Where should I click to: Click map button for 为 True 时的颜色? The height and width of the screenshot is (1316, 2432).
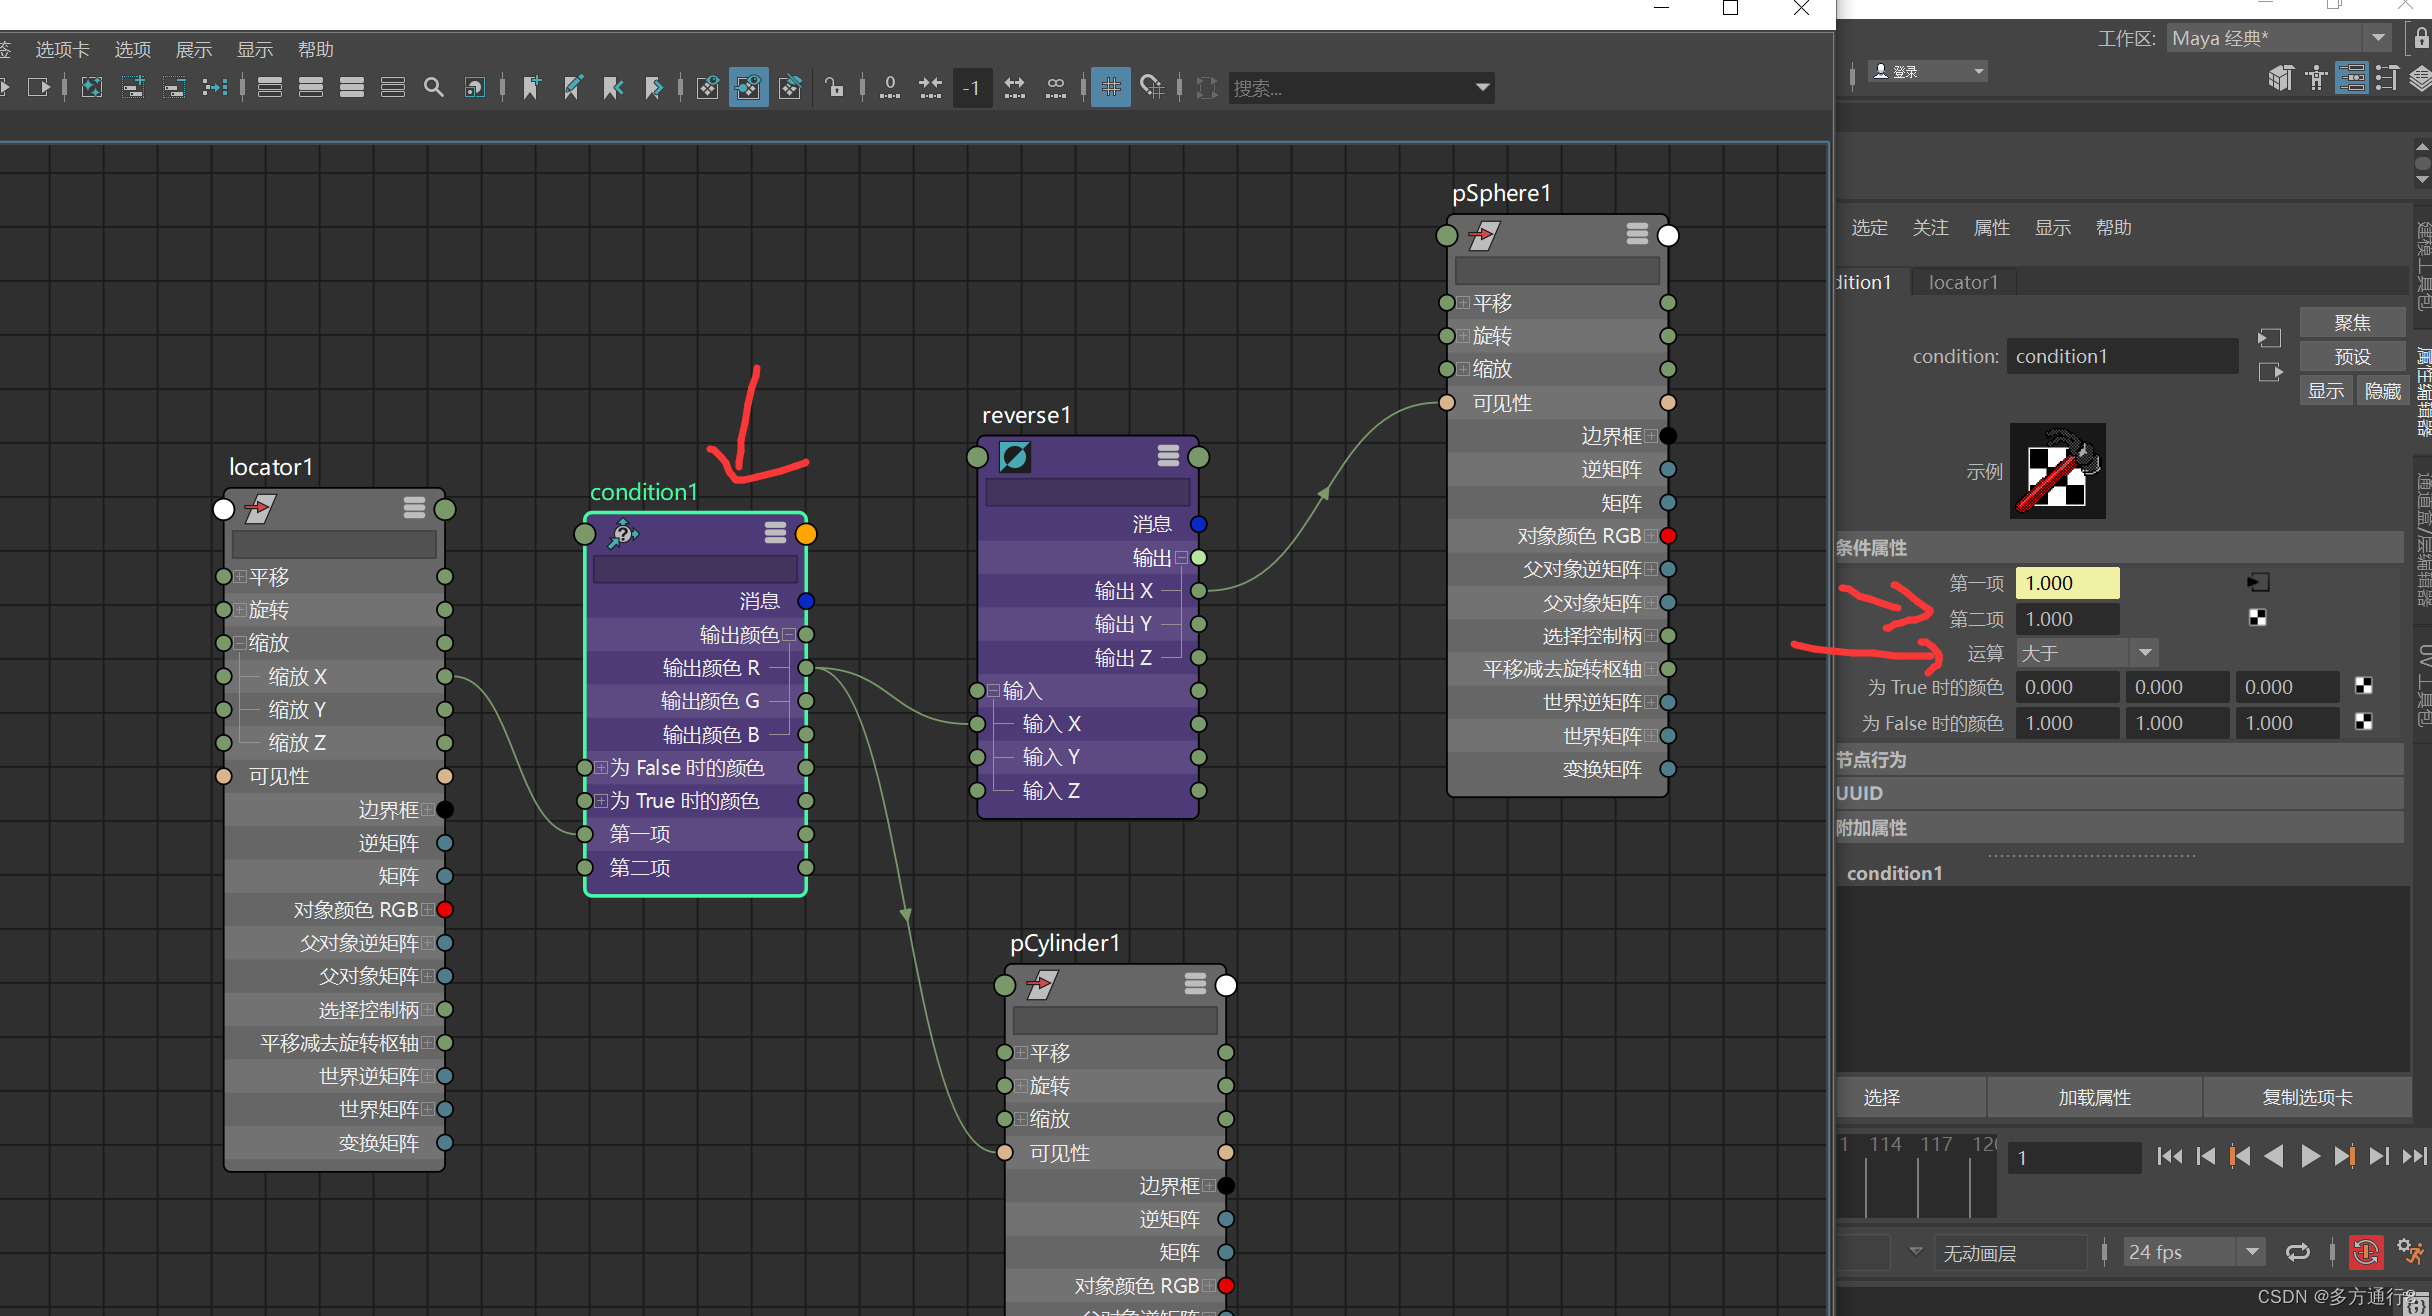[2364, 686]
